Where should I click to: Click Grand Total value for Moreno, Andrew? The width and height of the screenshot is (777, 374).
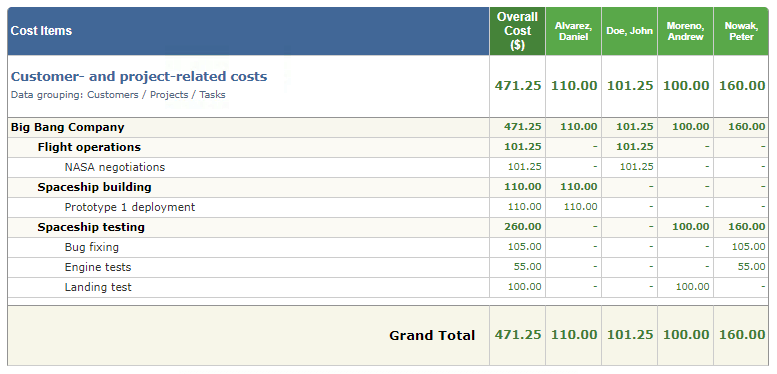click(x=686, y=335)
